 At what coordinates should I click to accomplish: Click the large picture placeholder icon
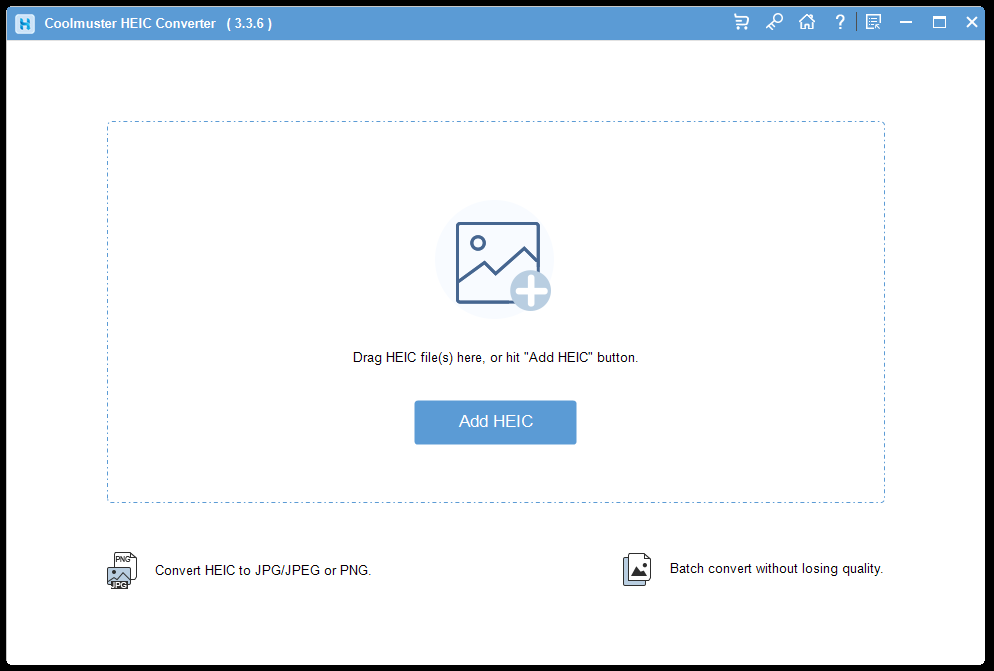[494, 260]
